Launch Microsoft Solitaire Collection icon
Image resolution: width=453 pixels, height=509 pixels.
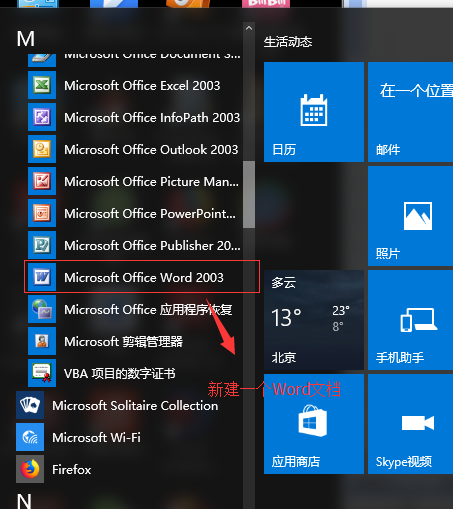[30, 405]
